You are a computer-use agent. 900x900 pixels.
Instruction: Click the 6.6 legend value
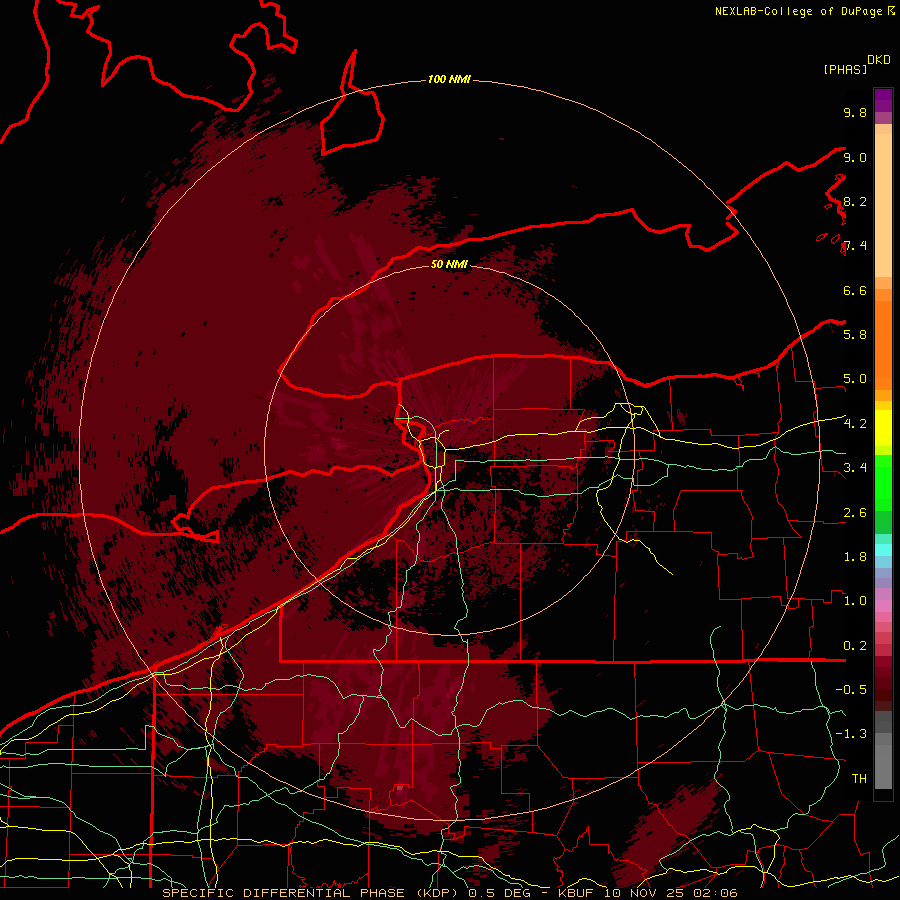855,291
